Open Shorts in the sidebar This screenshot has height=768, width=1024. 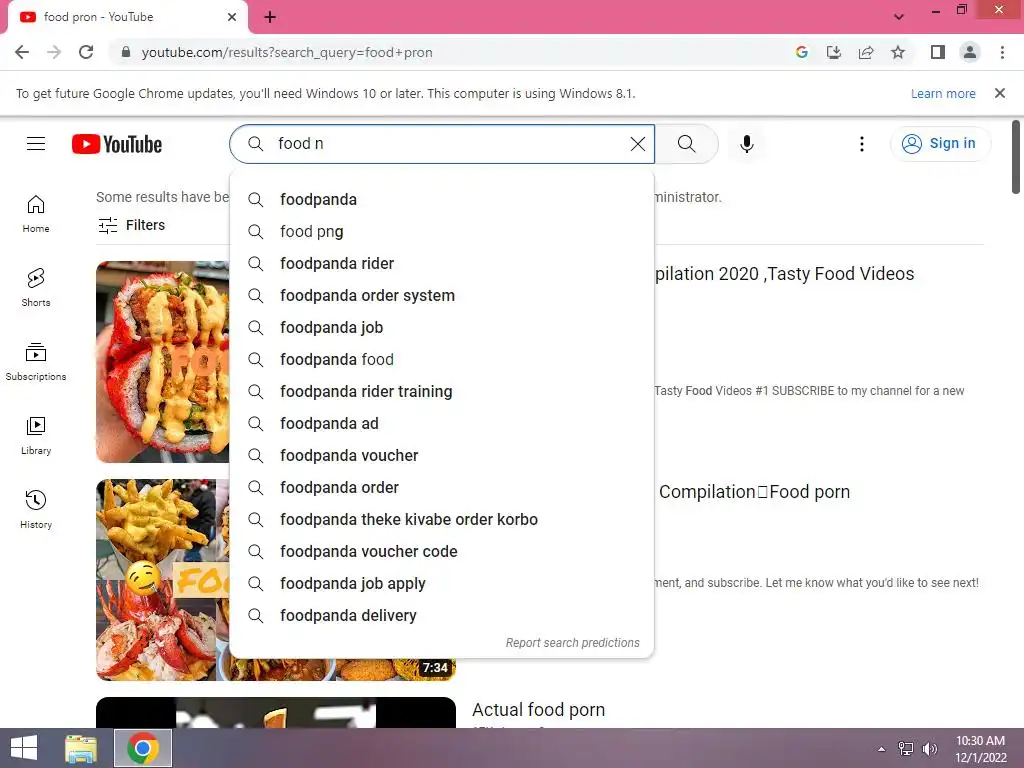(x=36, y=287)
